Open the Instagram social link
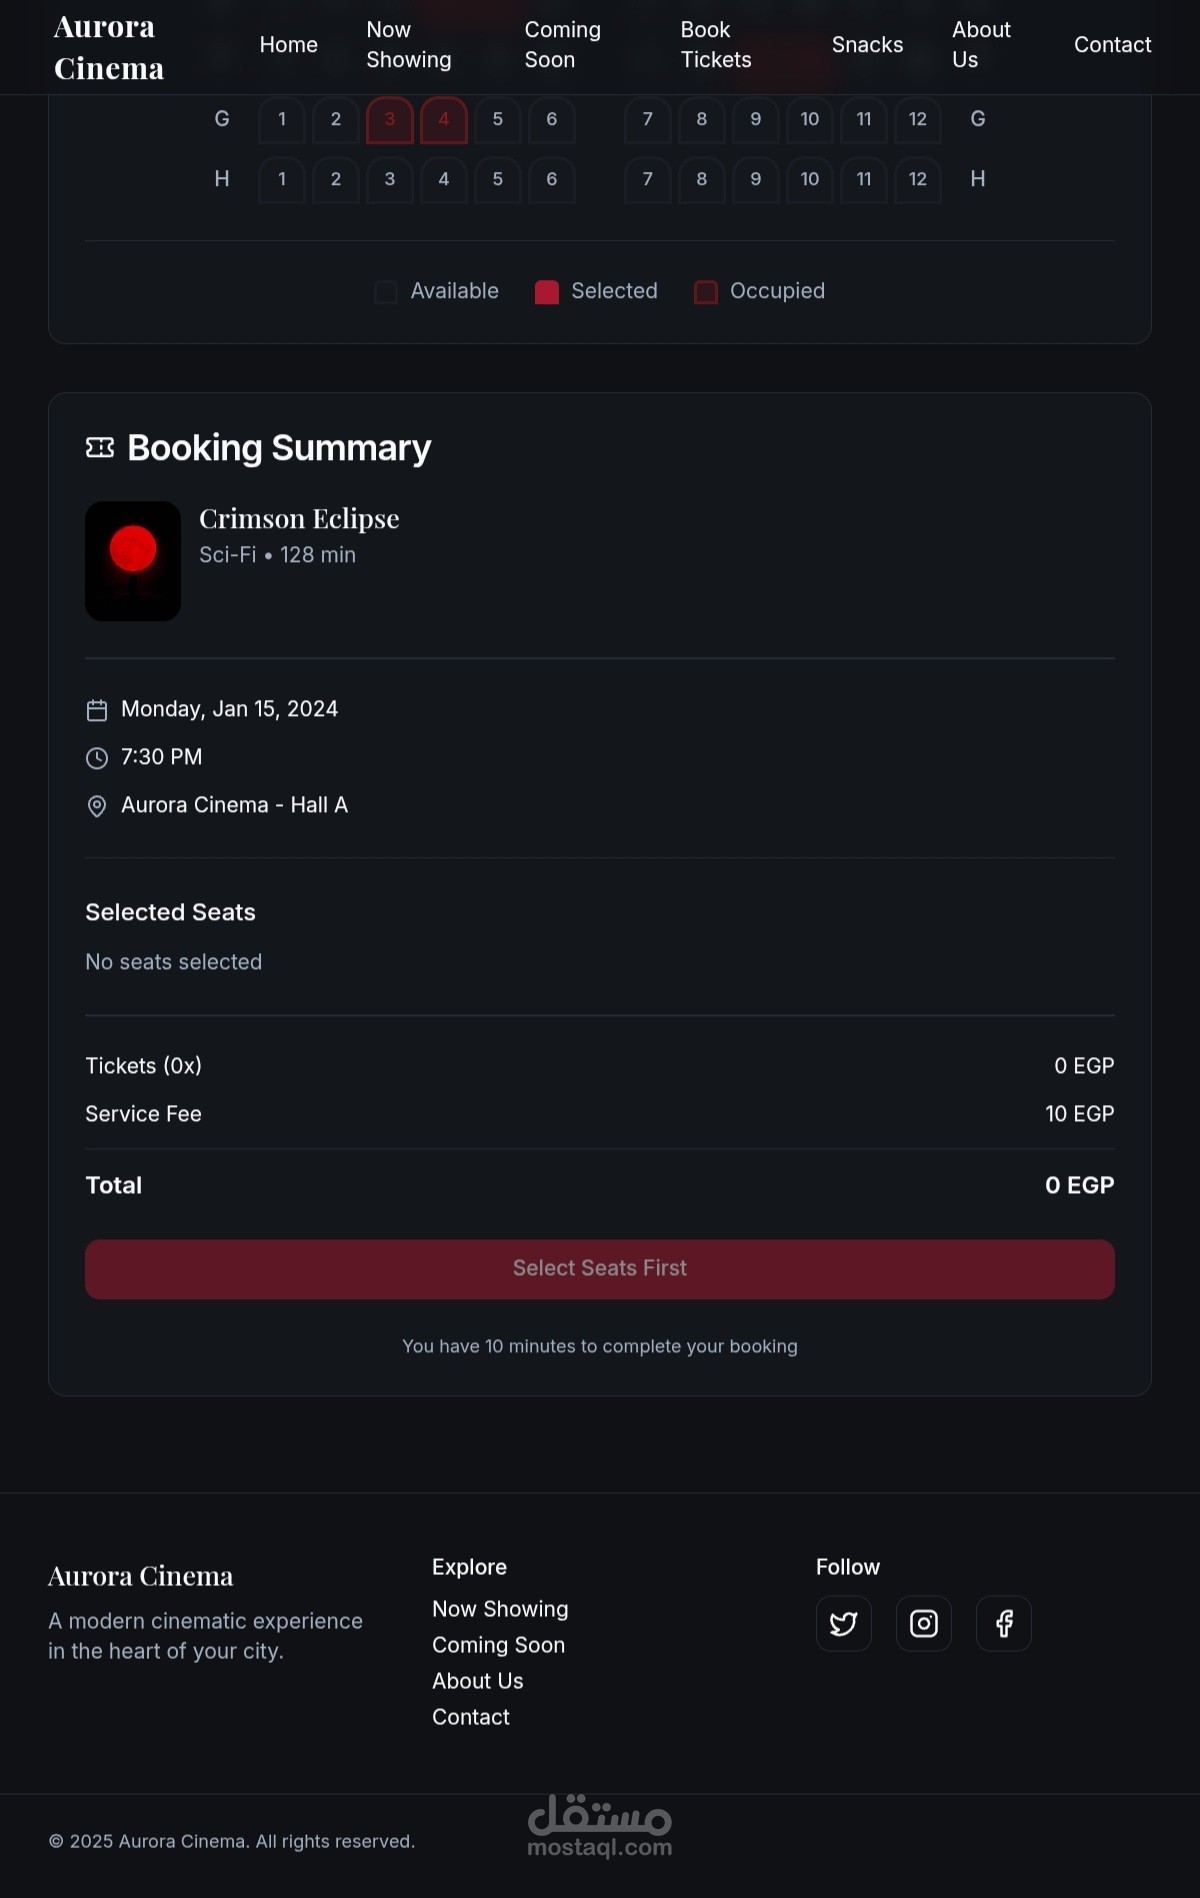The image size is (1200, 1898). [923, 1623]
